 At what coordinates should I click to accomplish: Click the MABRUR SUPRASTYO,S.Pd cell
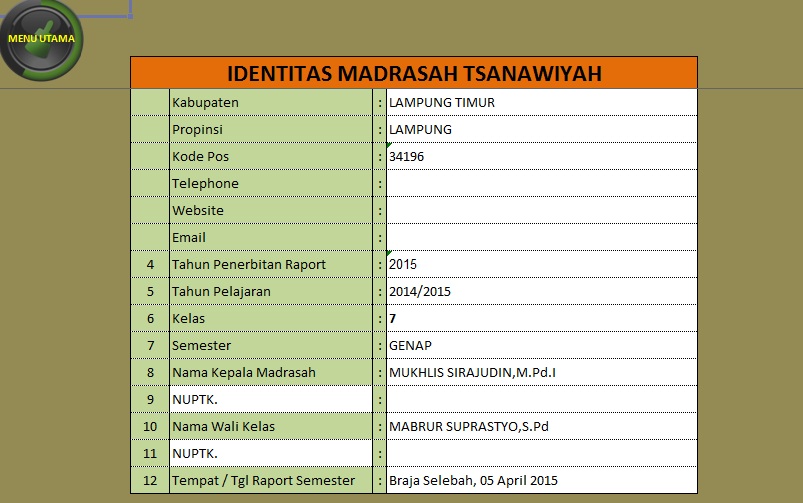[542, 427]
